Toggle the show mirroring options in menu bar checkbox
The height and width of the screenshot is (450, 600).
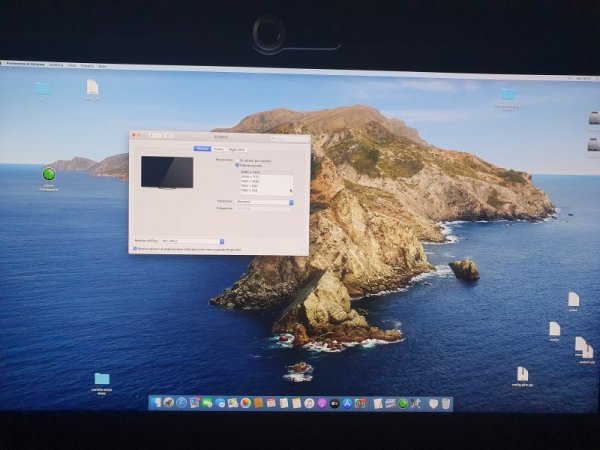pos(135,249)
